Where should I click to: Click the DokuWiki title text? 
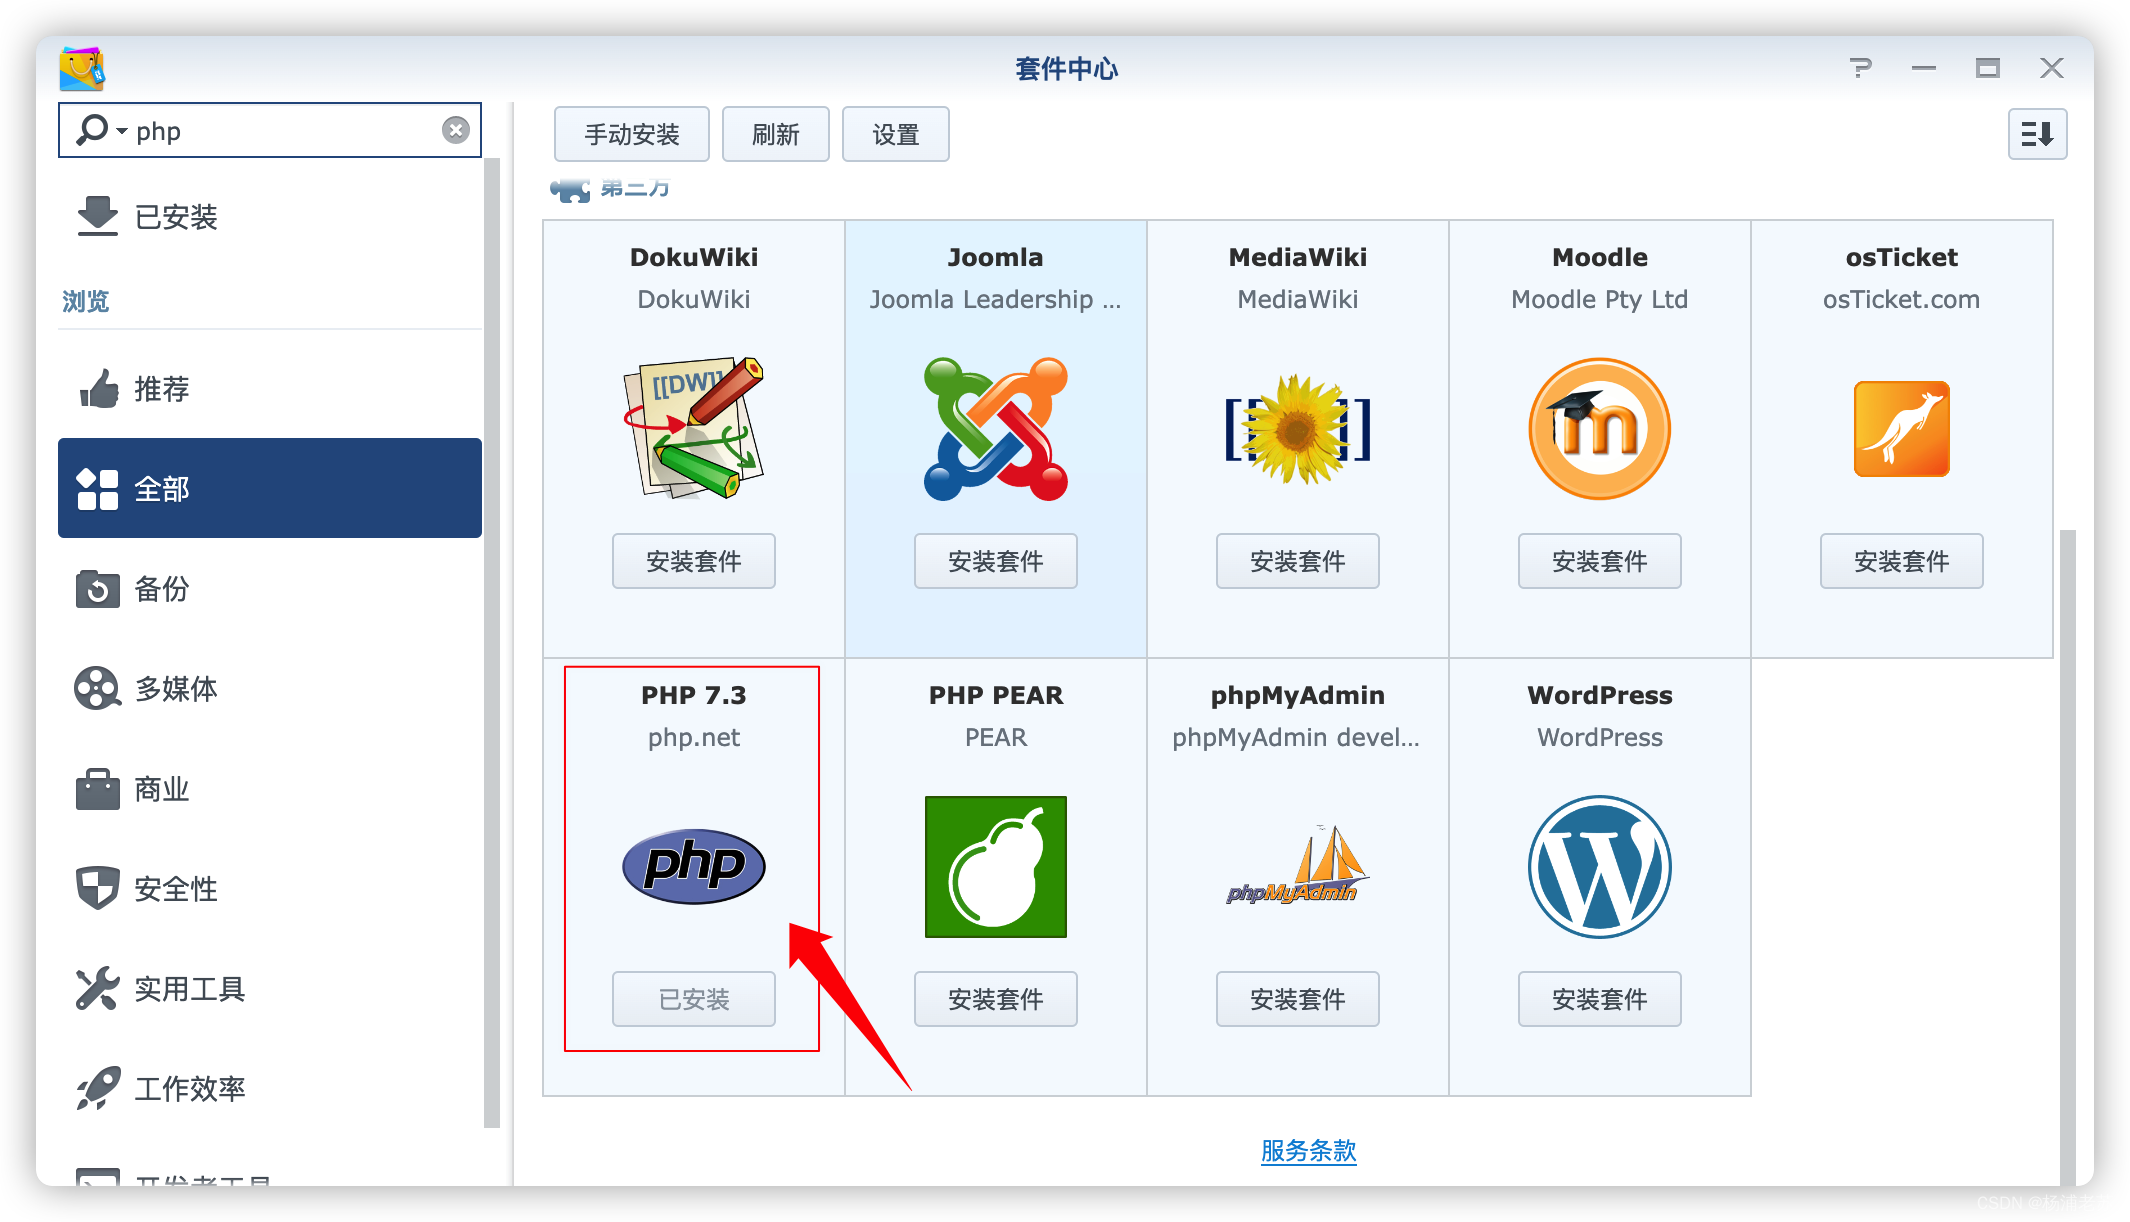(694, 257)
